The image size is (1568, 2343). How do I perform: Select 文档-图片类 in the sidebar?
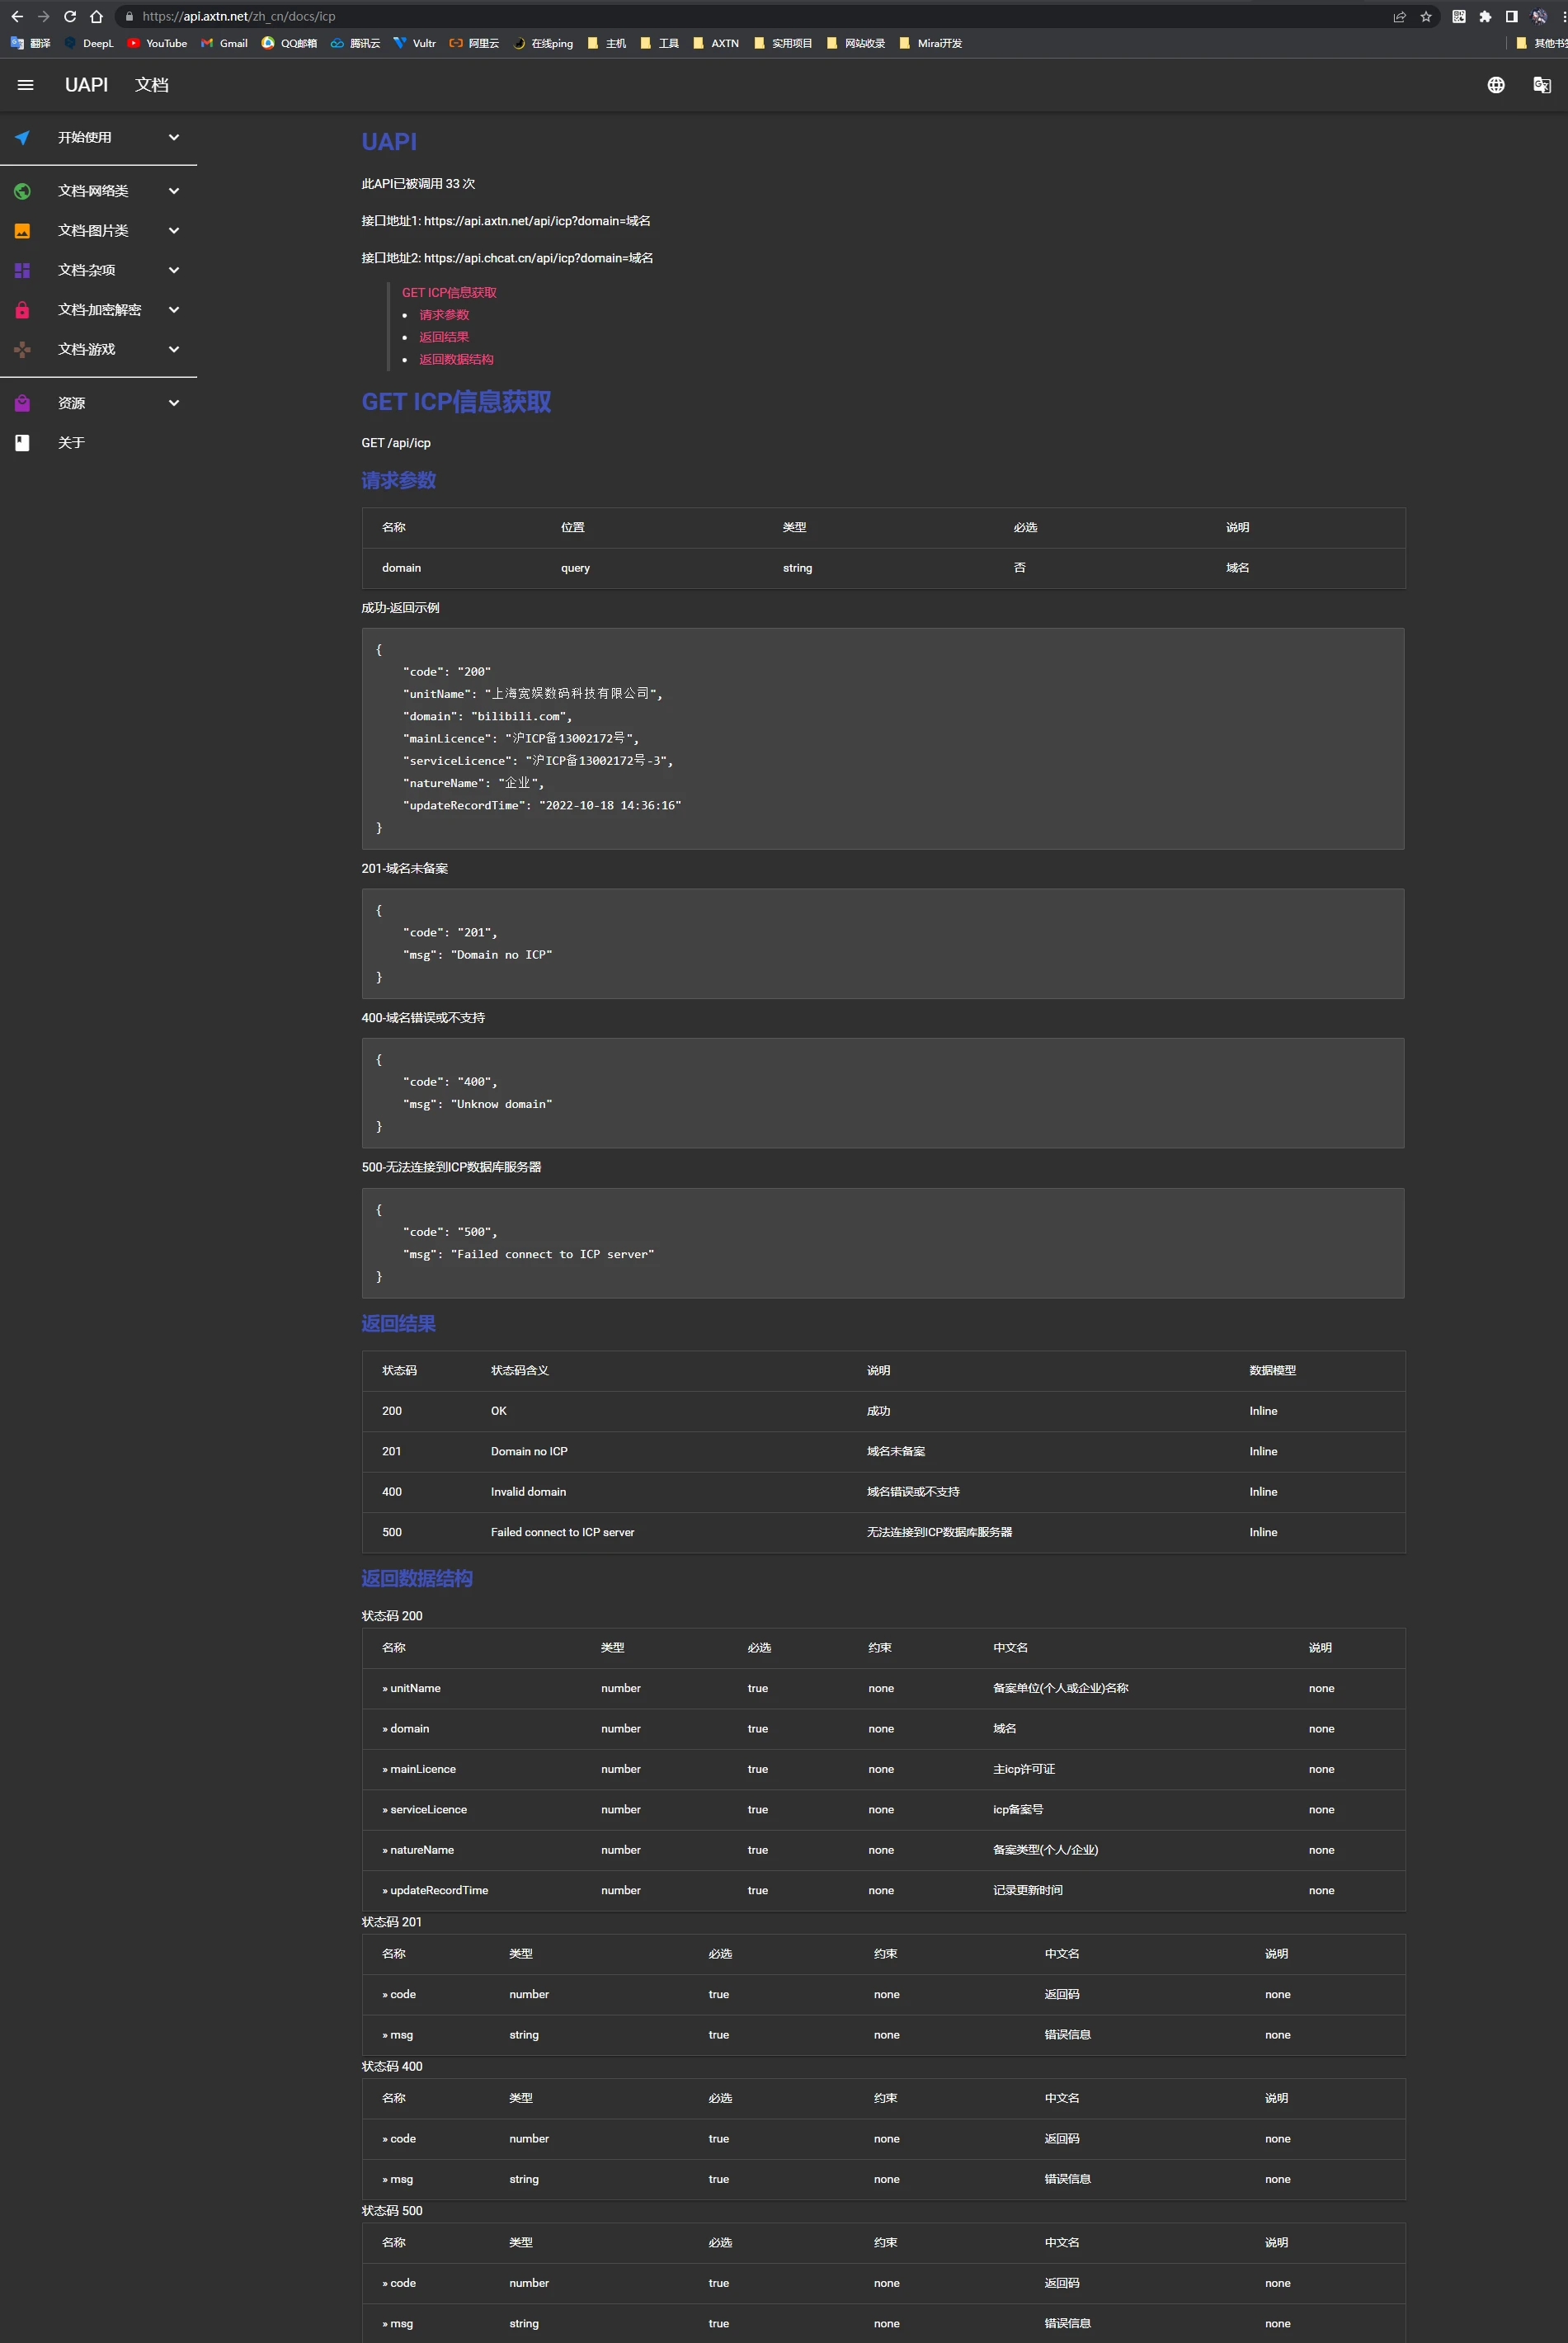(x=93, y=231)
